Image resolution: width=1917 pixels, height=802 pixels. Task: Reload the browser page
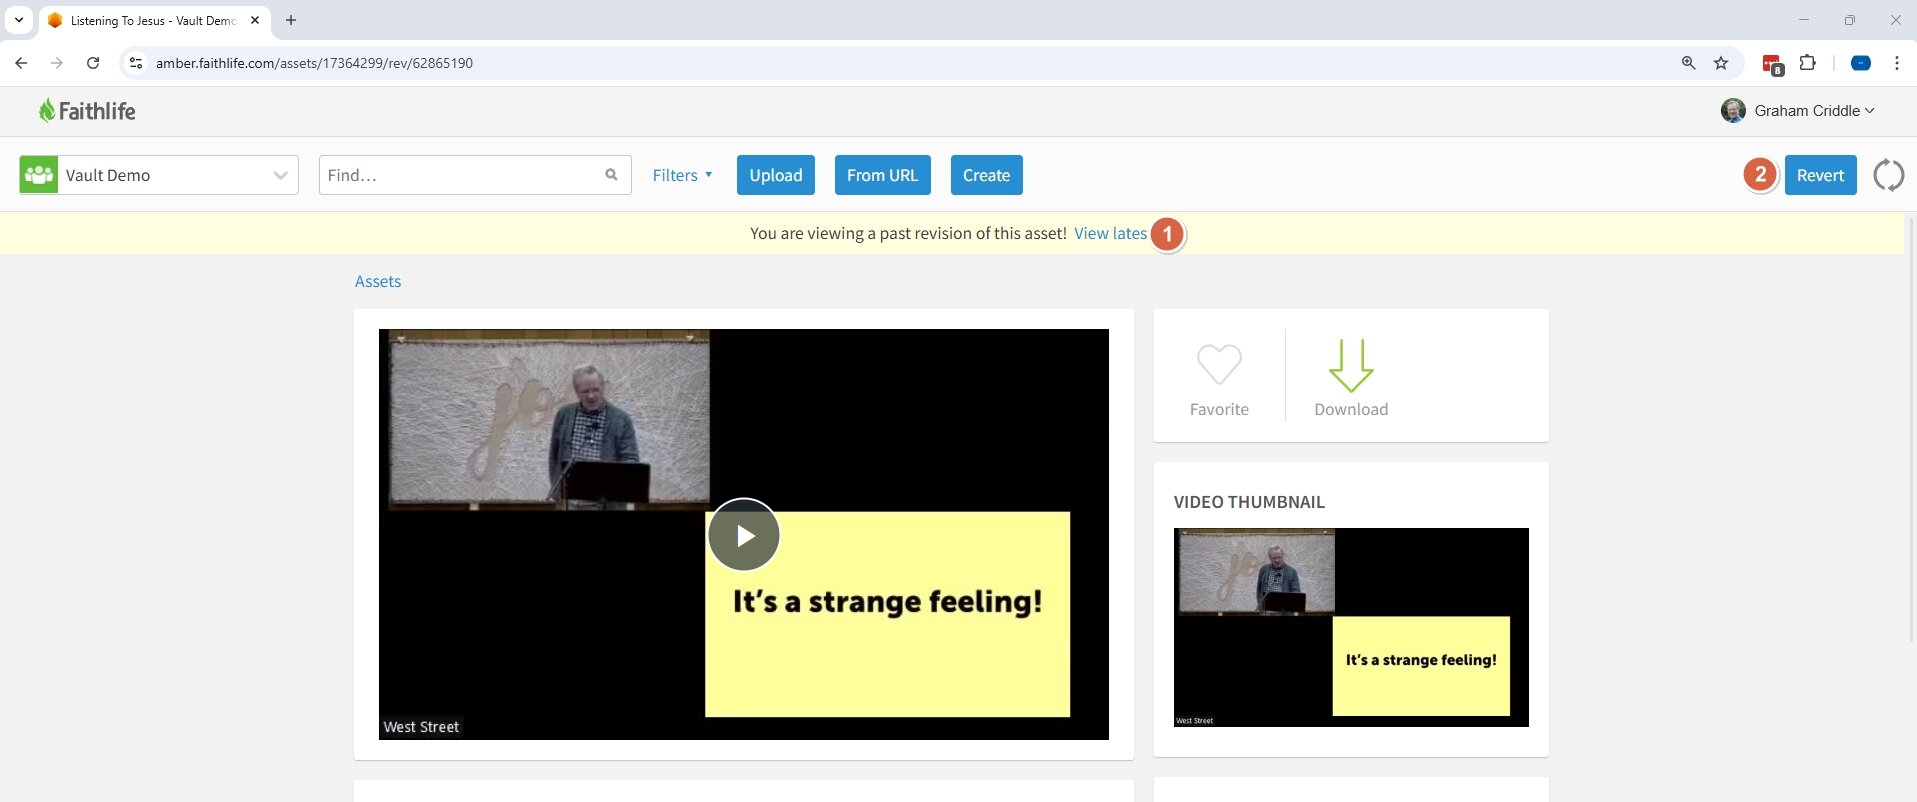pos(93,63)
